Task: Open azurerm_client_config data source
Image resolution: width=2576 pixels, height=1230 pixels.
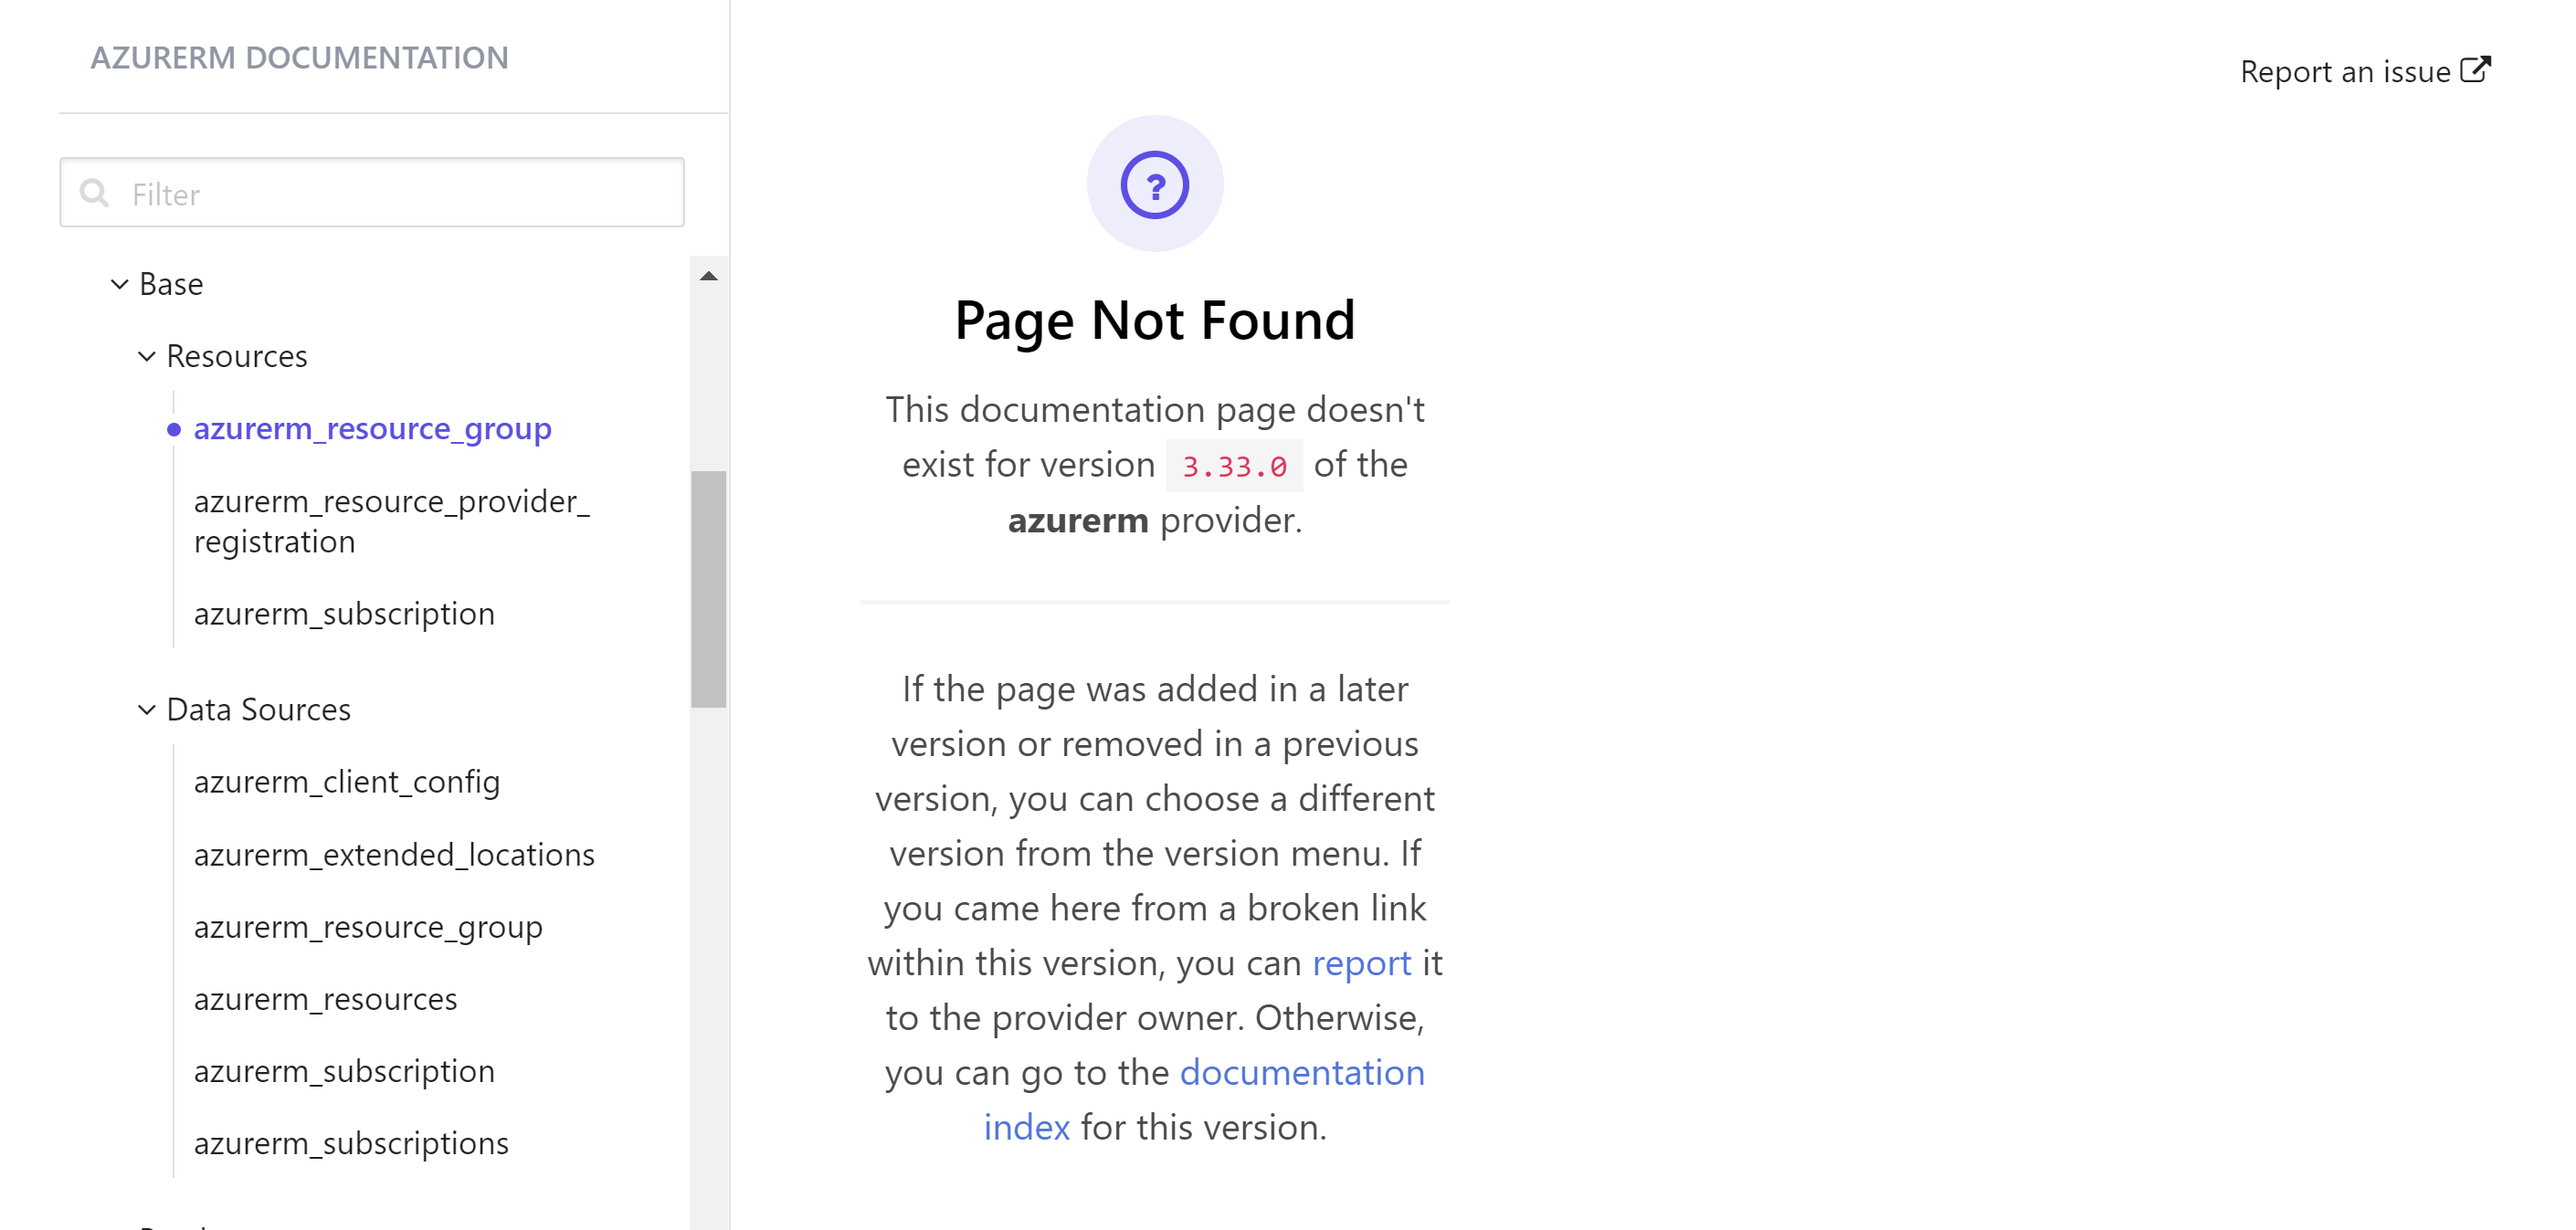Action: 346,781
